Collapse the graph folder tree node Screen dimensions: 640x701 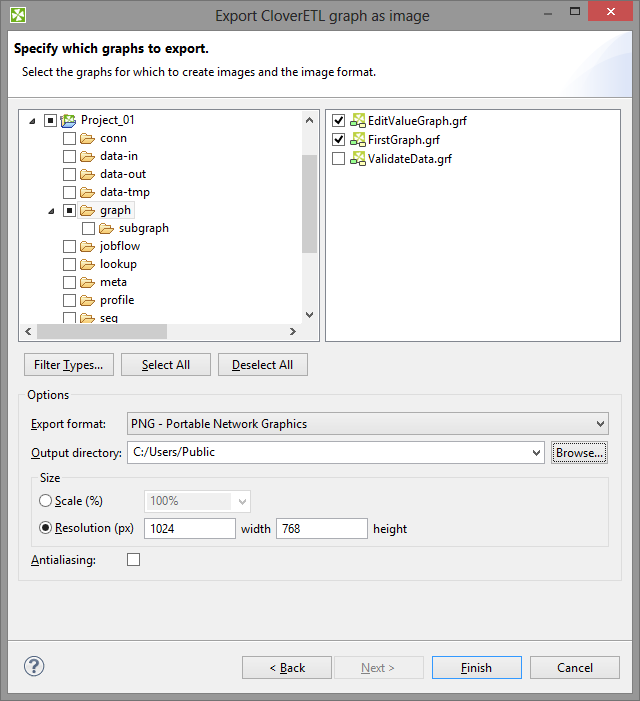pos(51,211)
